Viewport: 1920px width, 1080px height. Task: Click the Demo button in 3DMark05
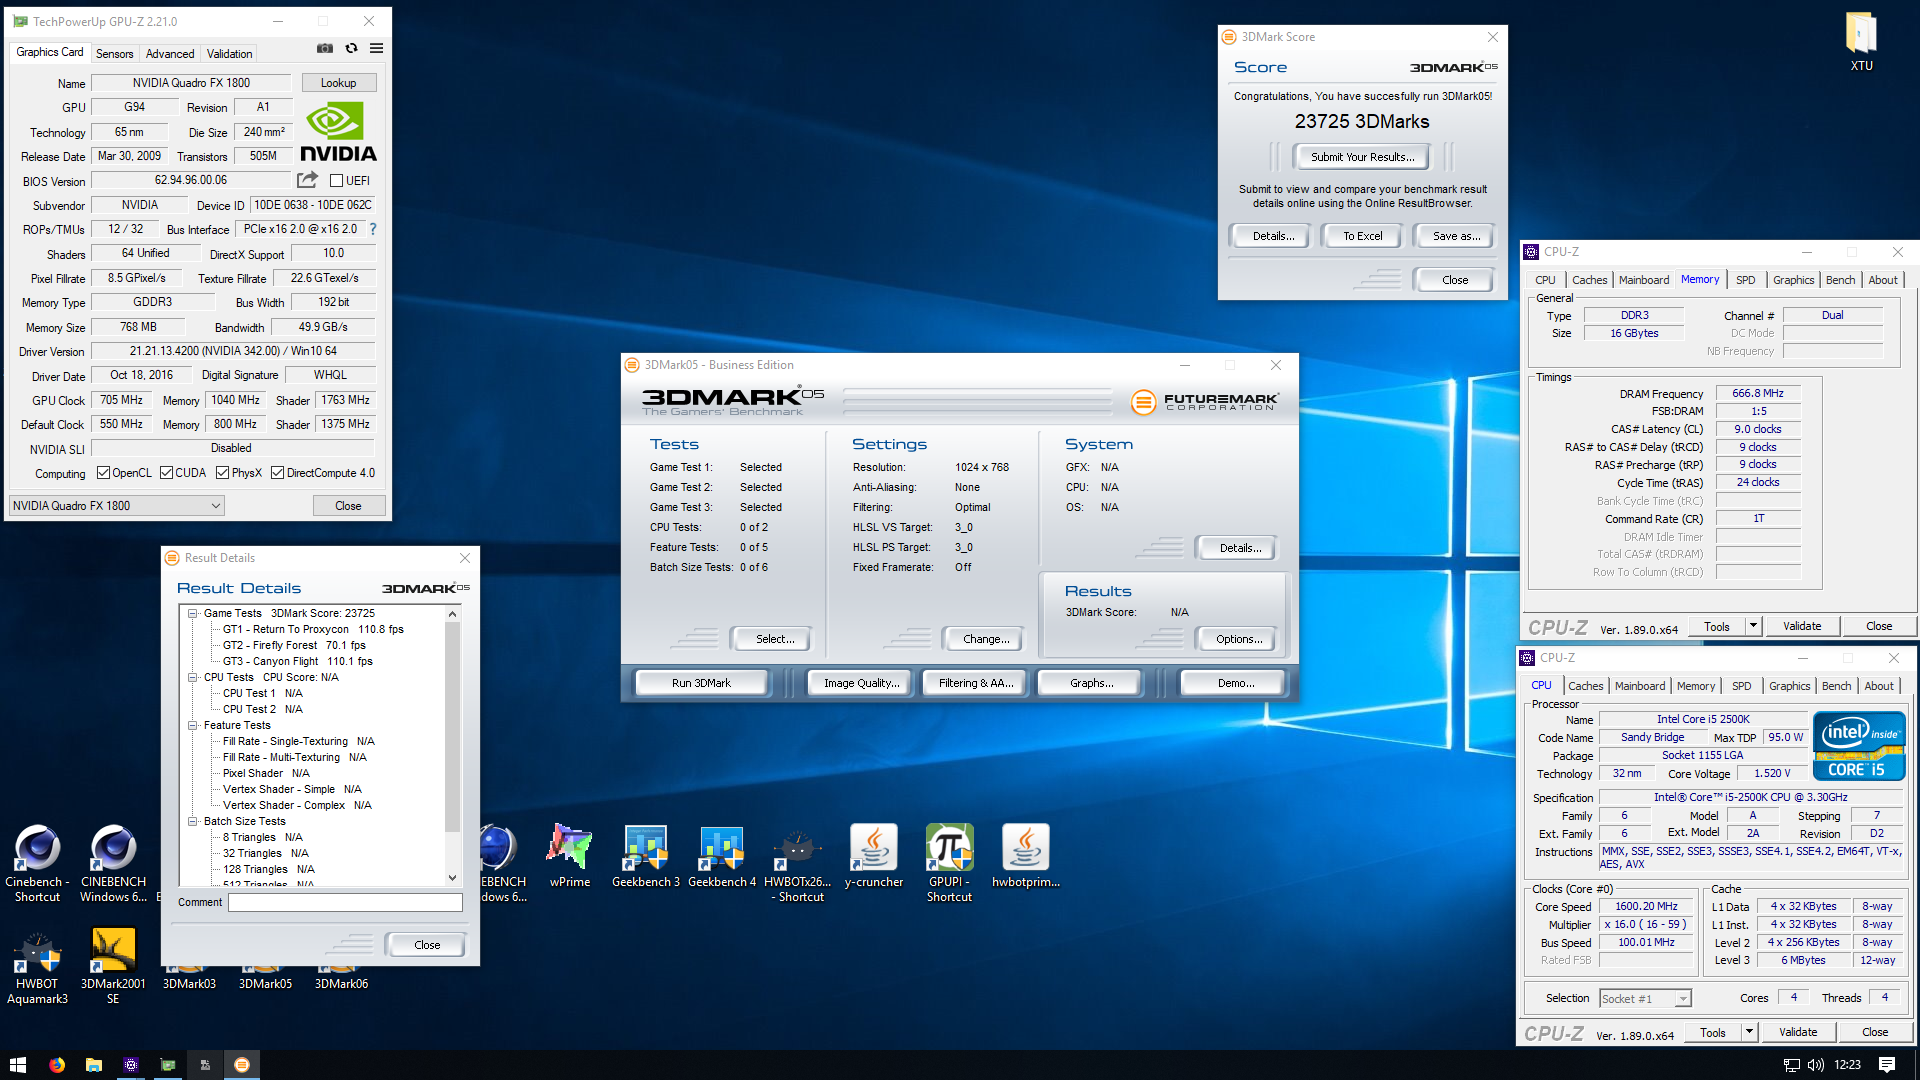1235,683
